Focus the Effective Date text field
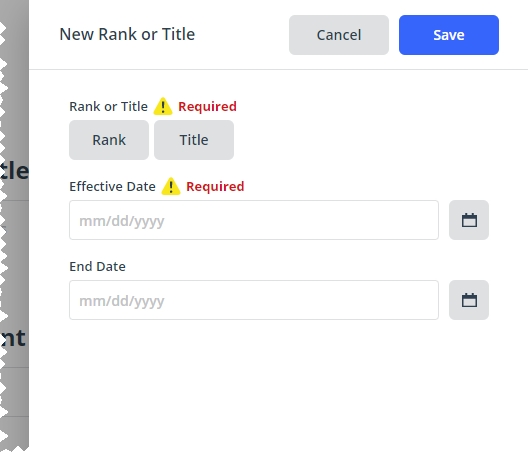The height and width of the screenshot is (452, 528). click(254, 220)
